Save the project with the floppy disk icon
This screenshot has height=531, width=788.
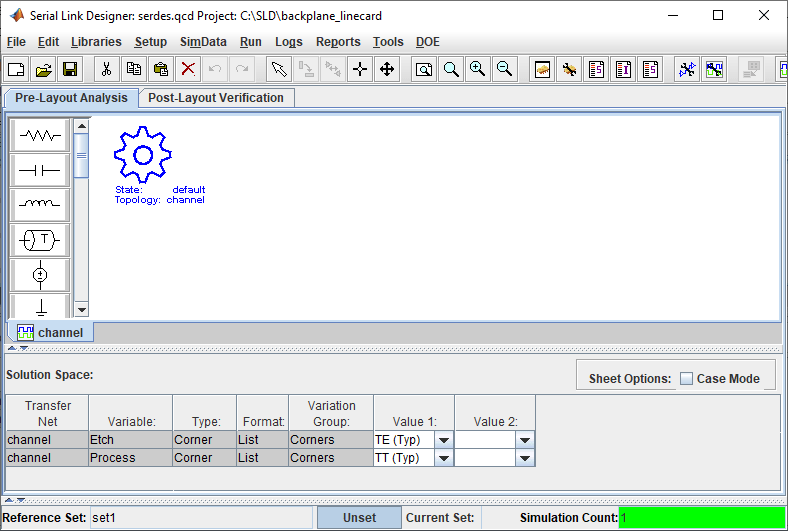point(70,69)
